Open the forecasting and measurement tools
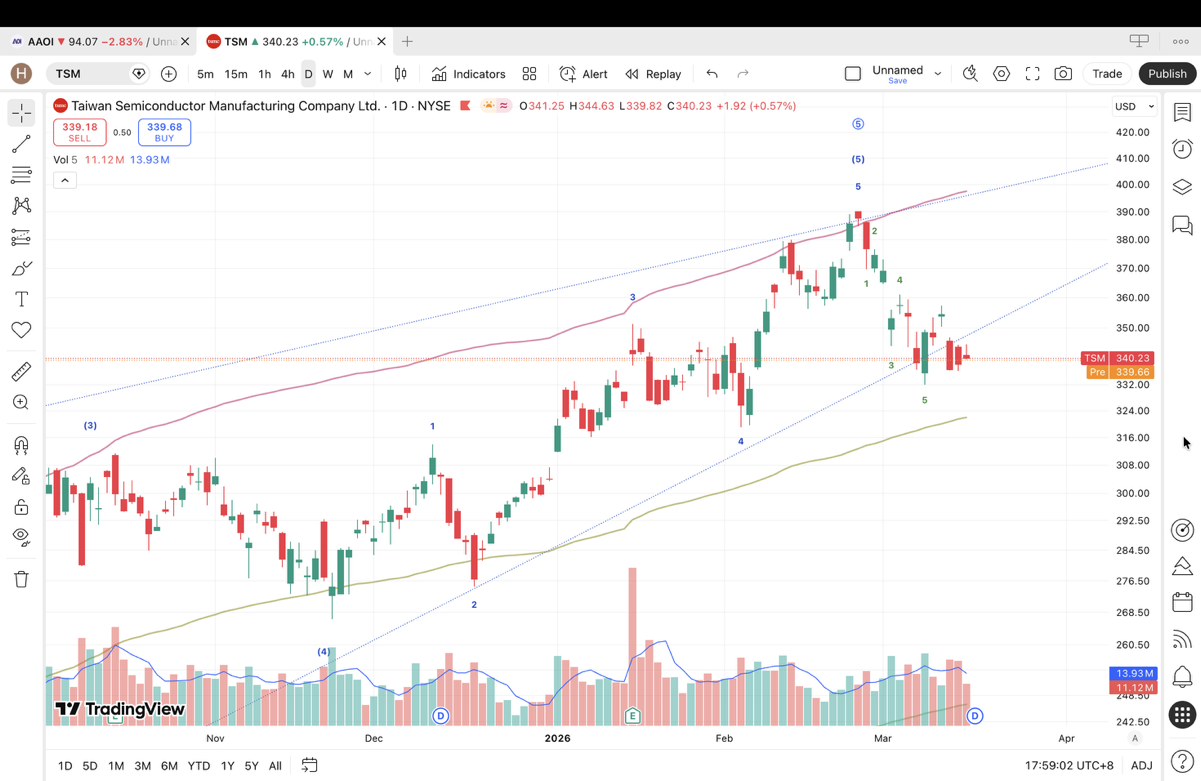1201x781 pixels. tap(21, 237)
